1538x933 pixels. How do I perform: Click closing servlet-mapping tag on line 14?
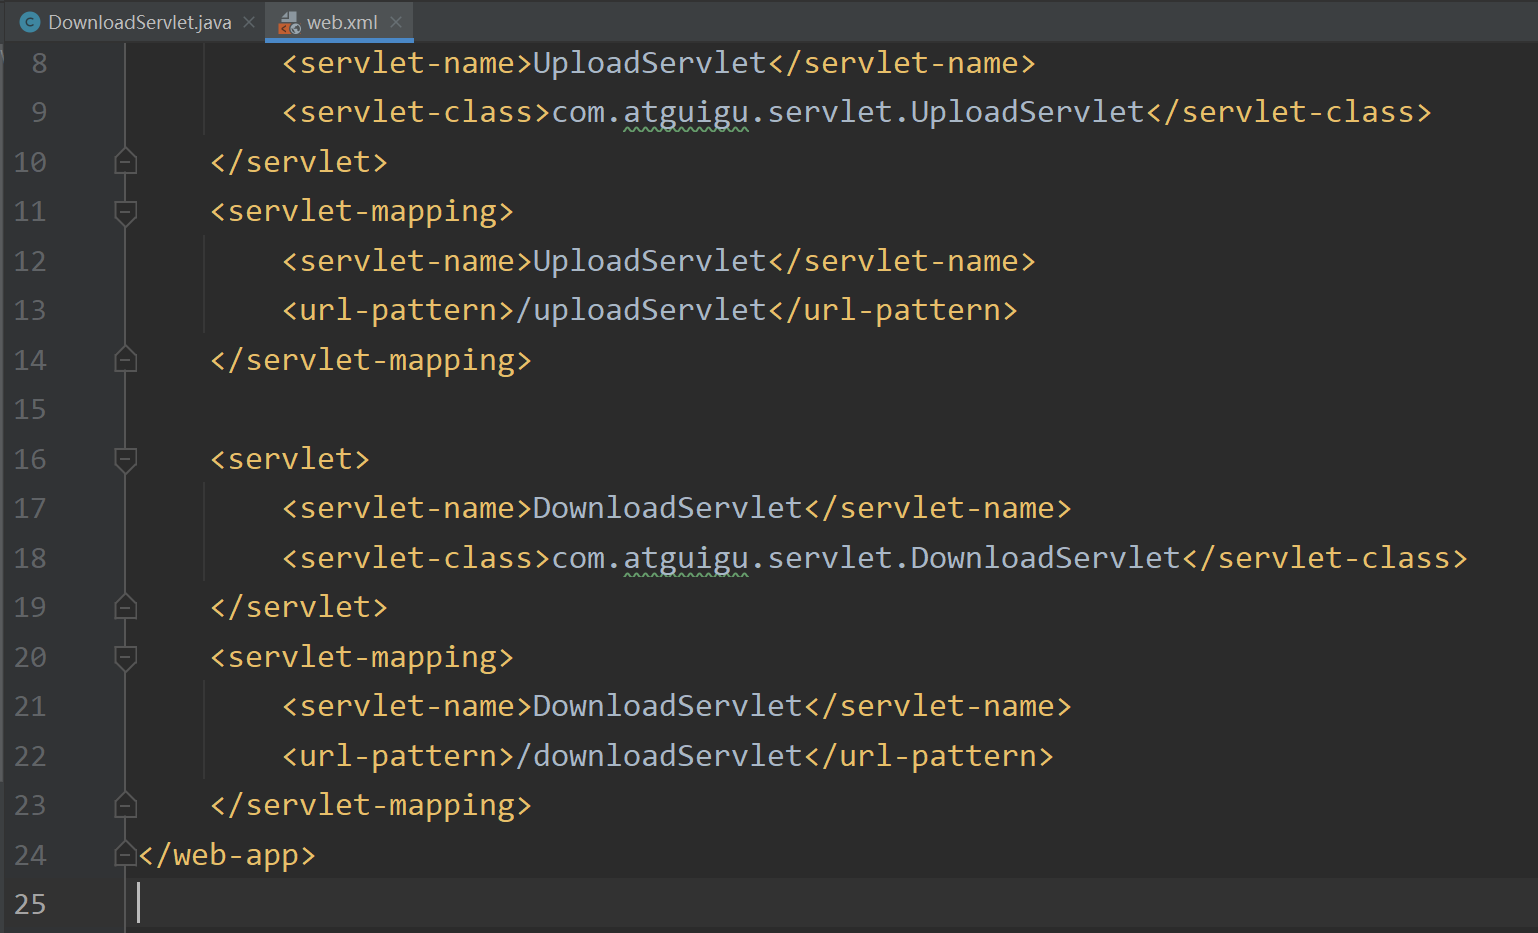(x=370, y=360)
